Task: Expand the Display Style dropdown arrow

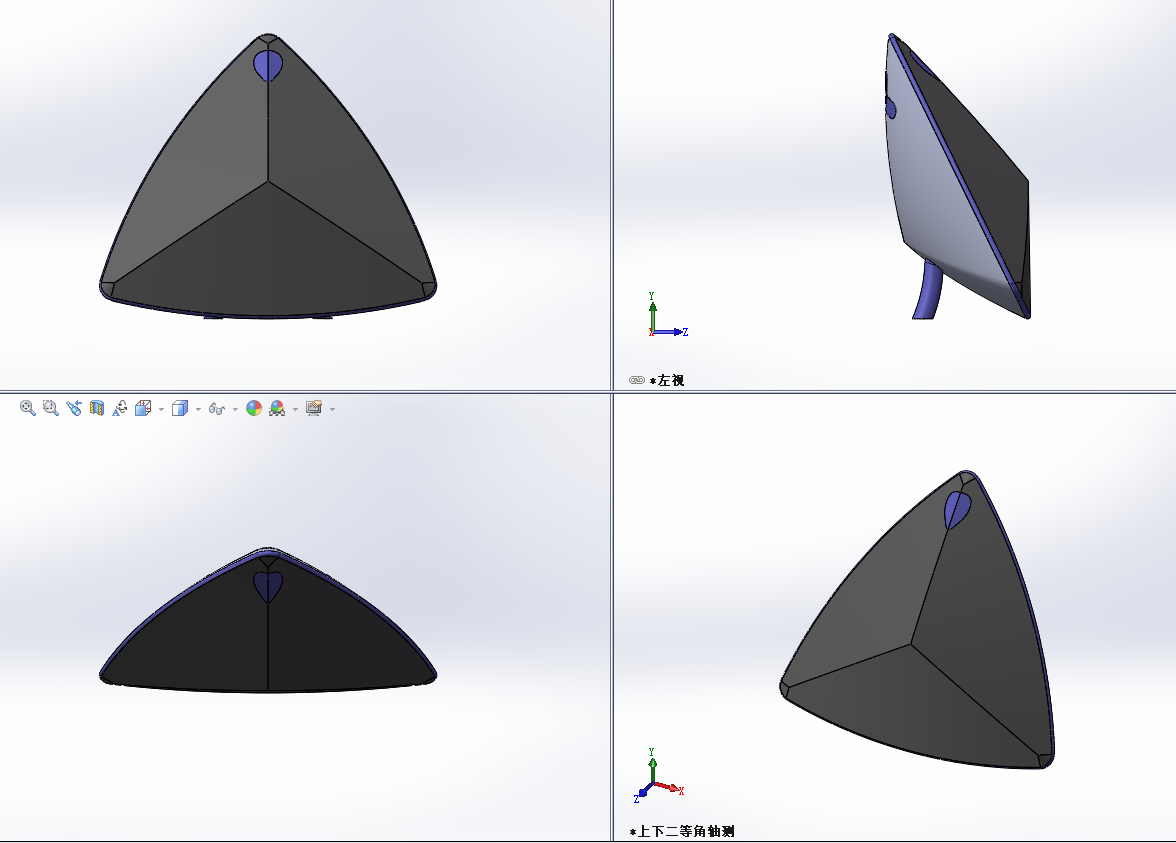Action: coord(198,409)
